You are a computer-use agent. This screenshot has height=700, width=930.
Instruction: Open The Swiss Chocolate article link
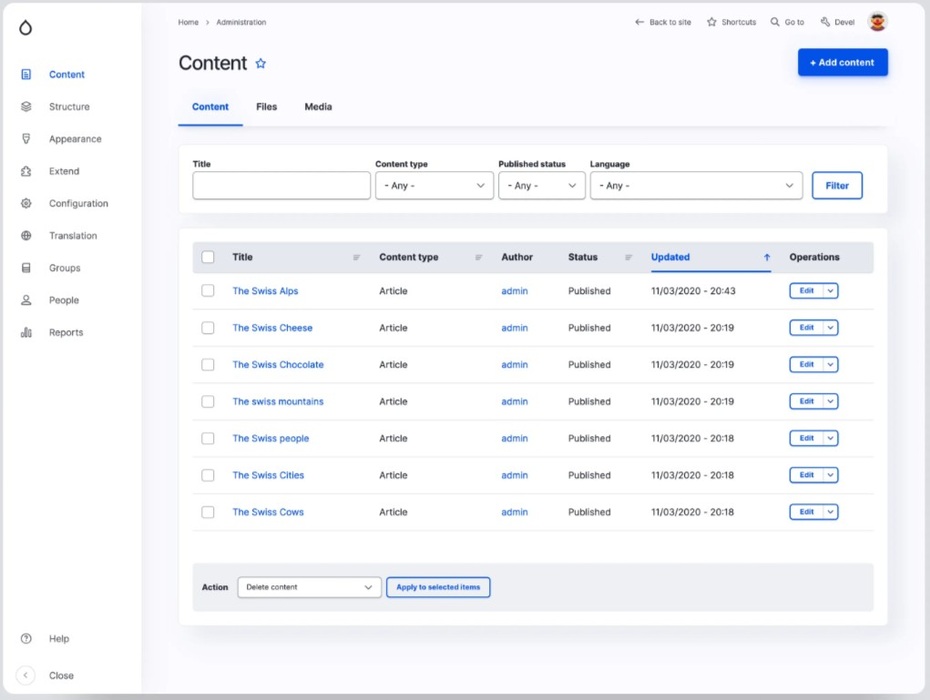tap(278, 365)
